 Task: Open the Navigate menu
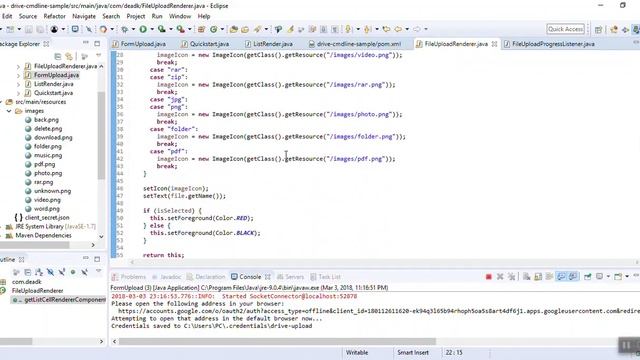[x=84, y=16]
